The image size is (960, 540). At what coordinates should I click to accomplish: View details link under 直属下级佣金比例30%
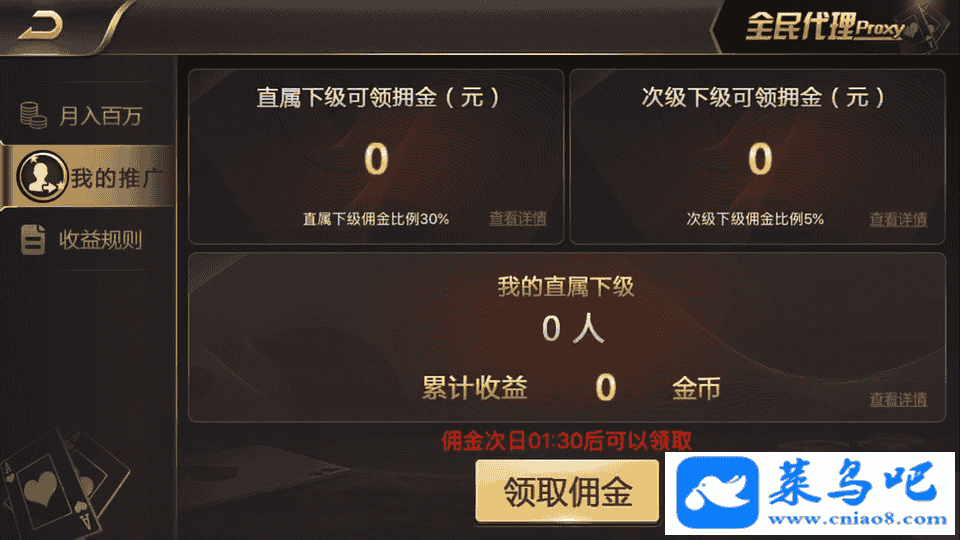518,219
